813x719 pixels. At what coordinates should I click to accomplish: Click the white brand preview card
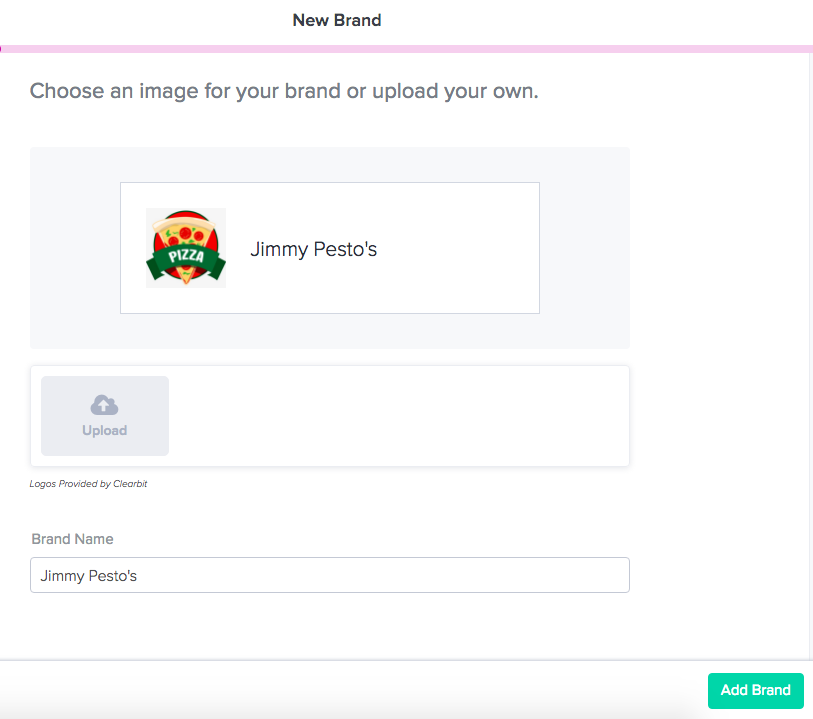[330, 248]
